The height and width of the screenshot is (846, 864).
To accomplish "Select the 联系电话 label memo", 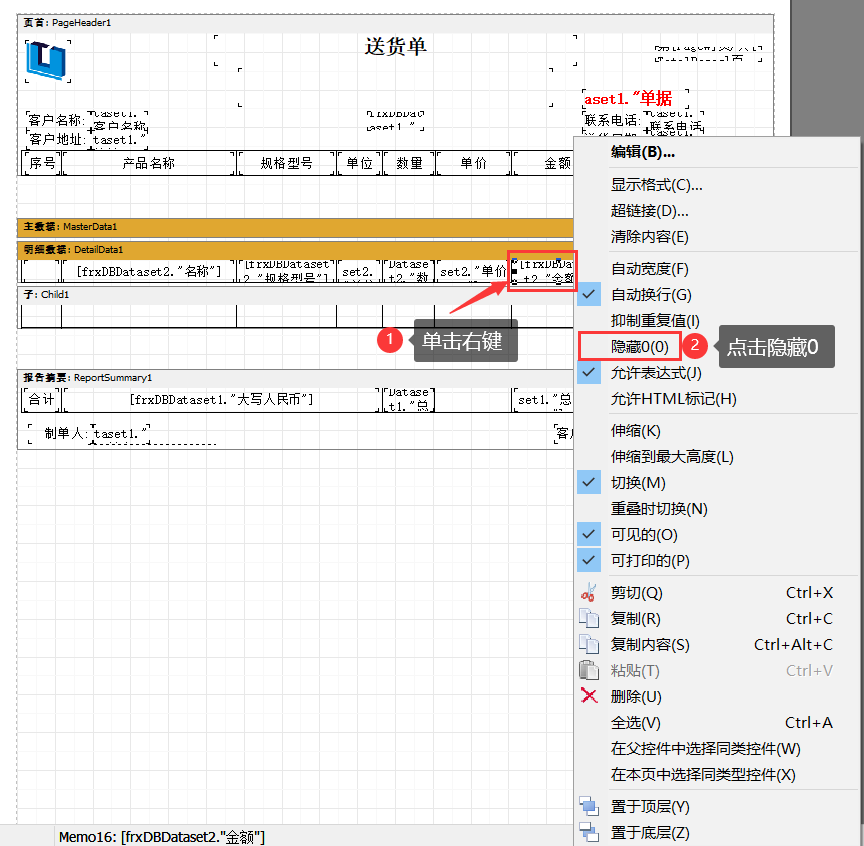I will tap(613, 120).
